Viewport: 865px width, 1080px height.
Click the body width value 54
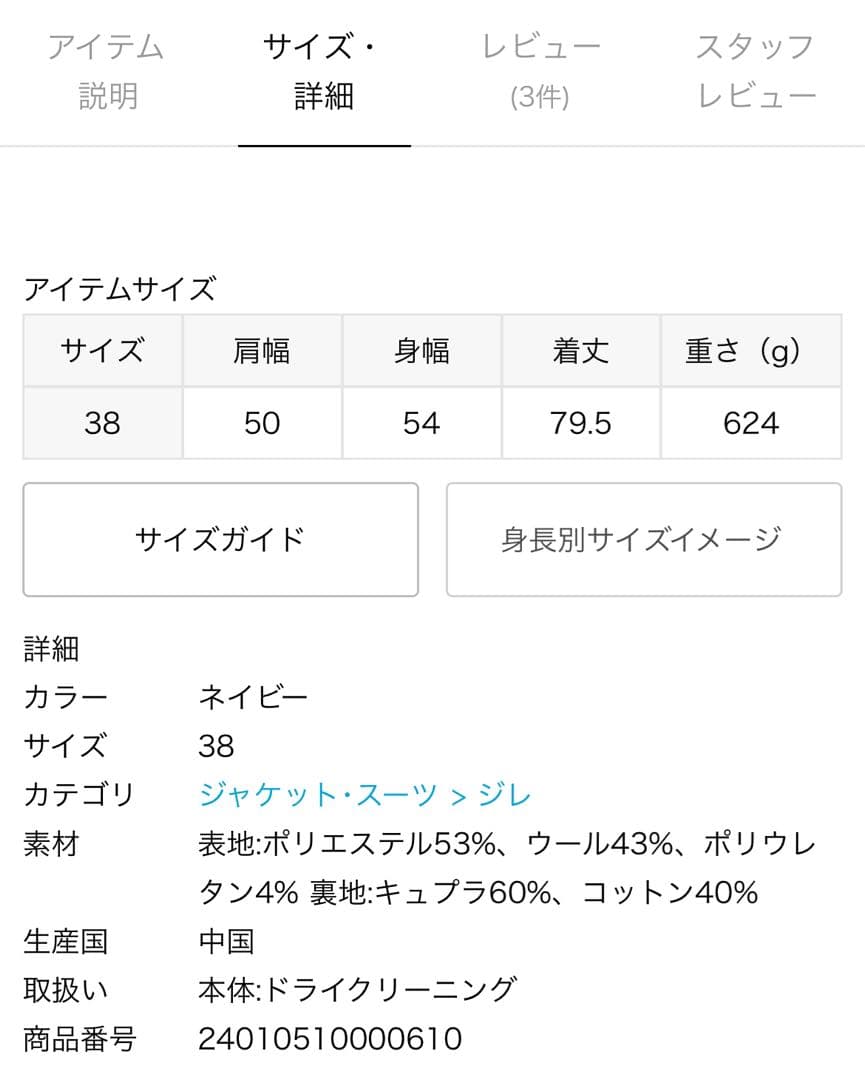421,423
